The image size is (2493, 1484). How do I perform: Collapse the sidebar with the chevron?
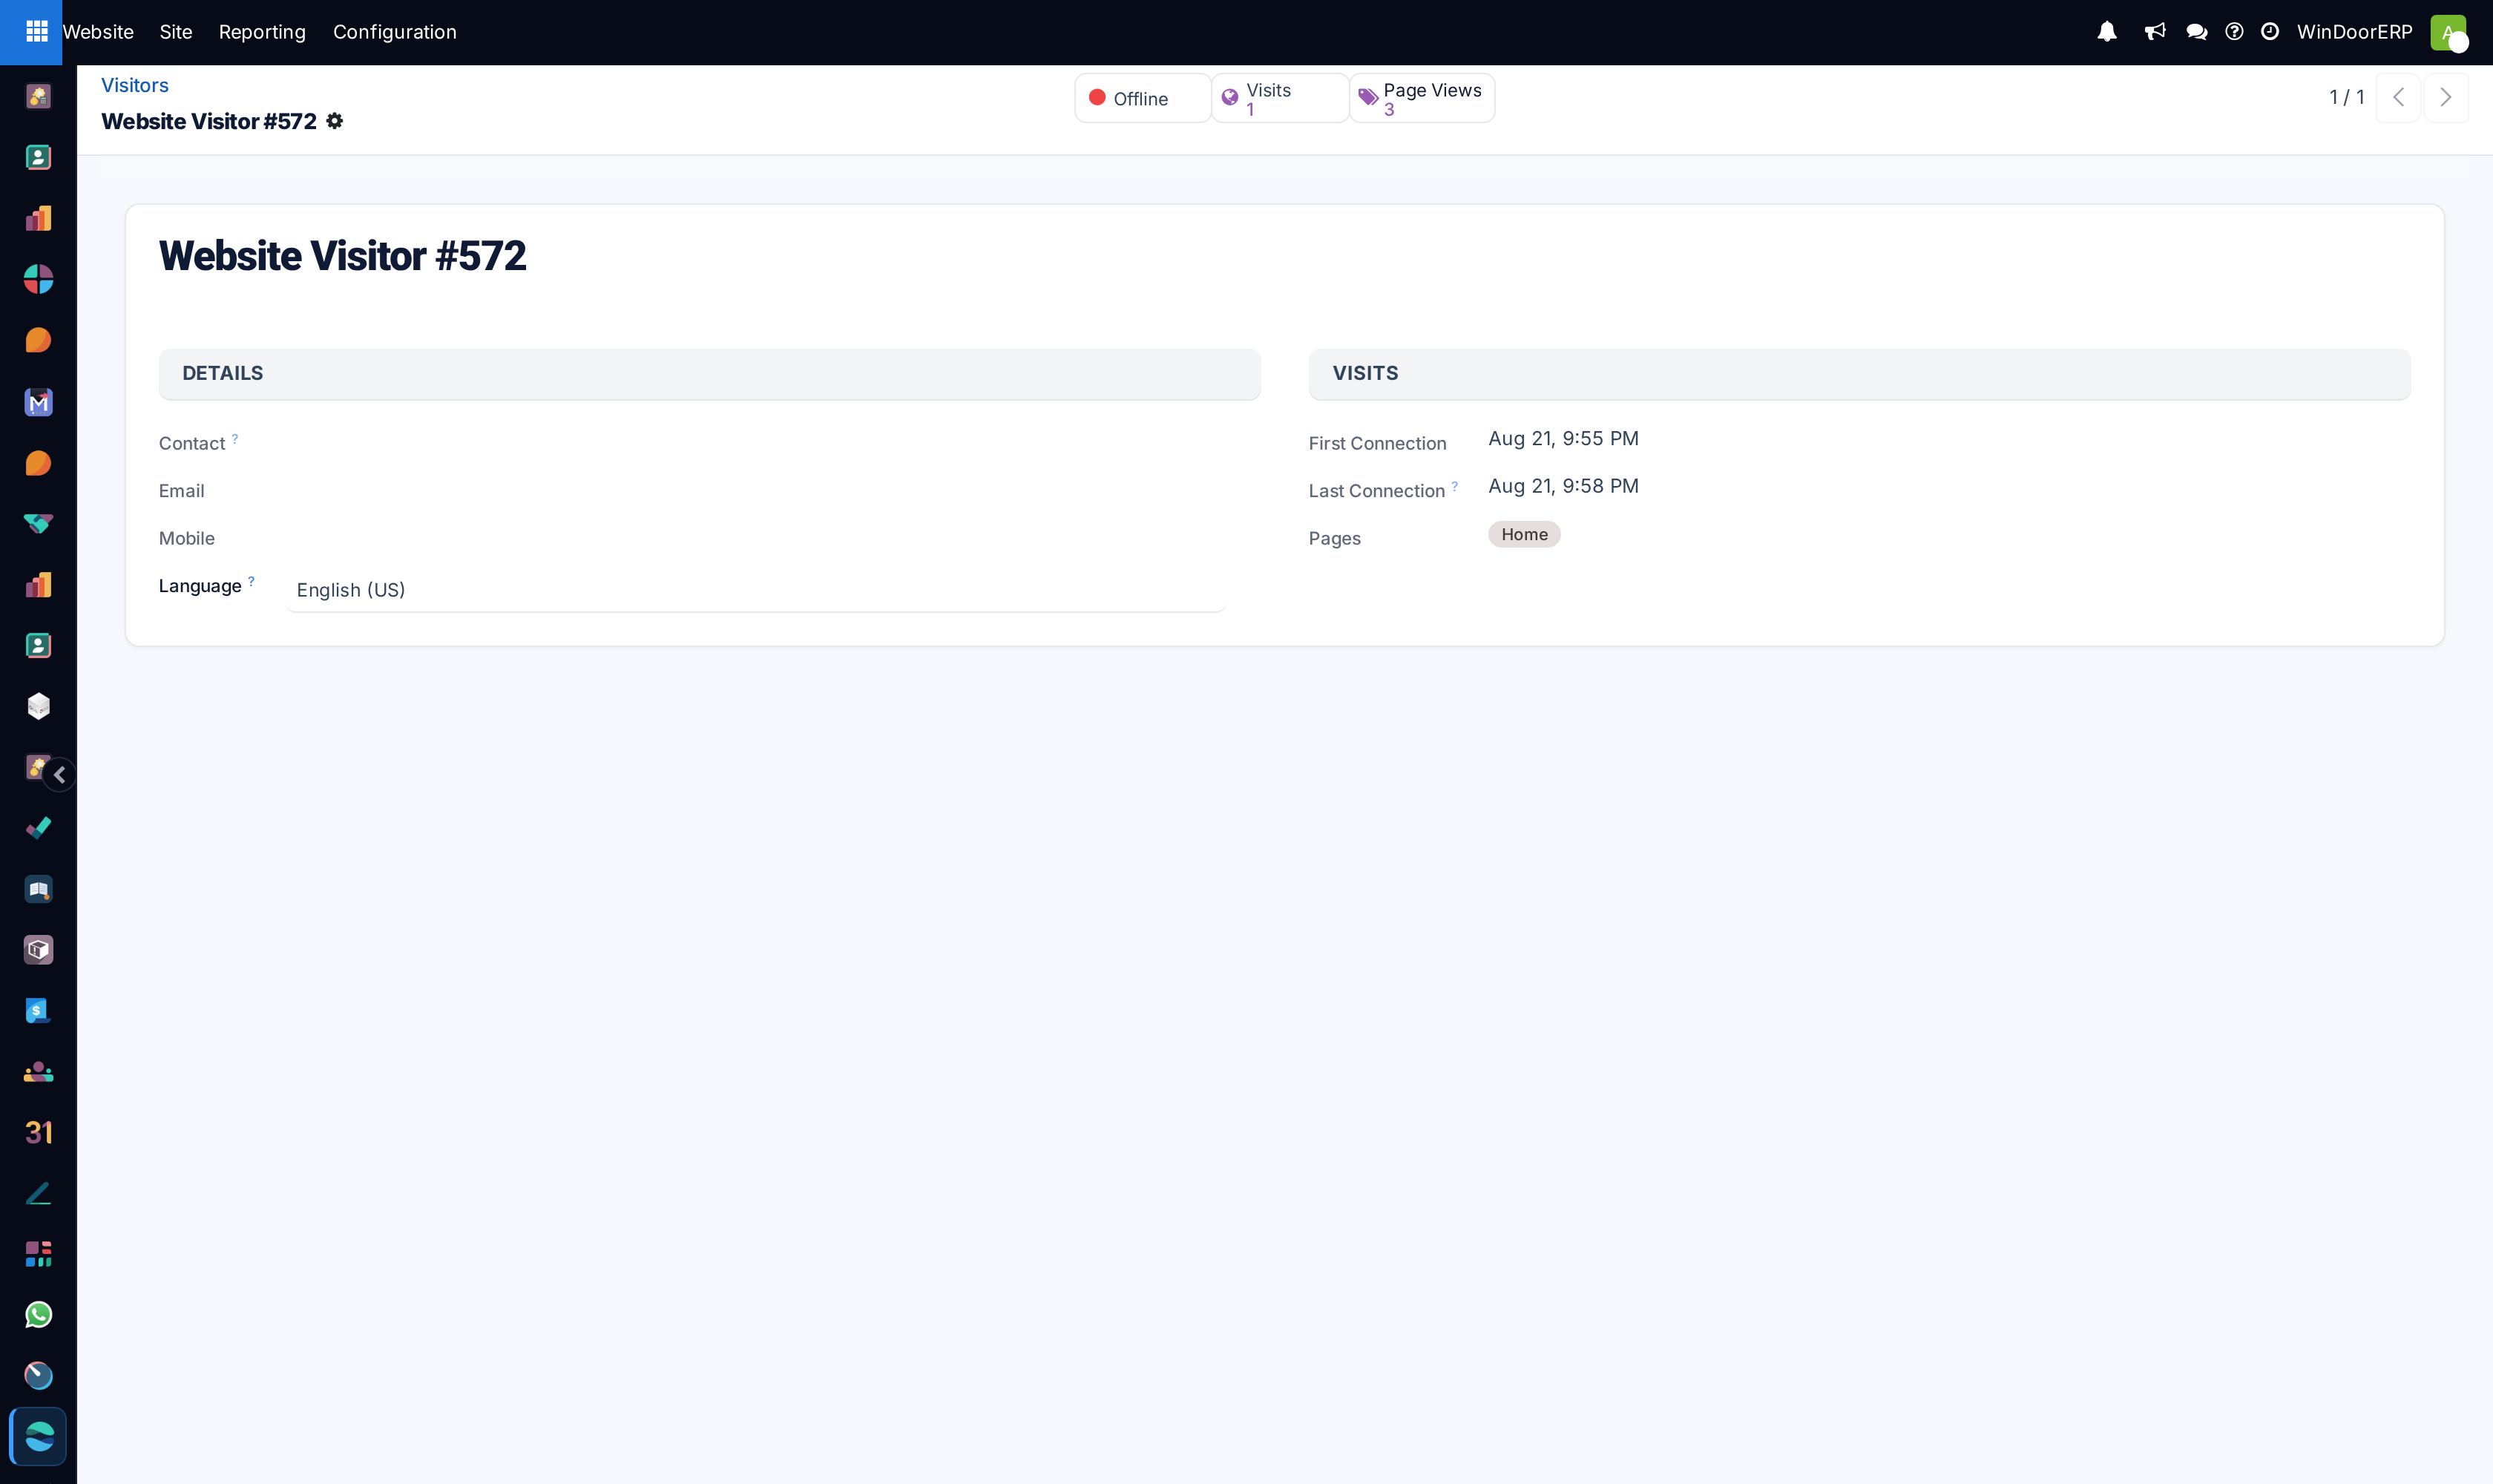click(60, 775)
